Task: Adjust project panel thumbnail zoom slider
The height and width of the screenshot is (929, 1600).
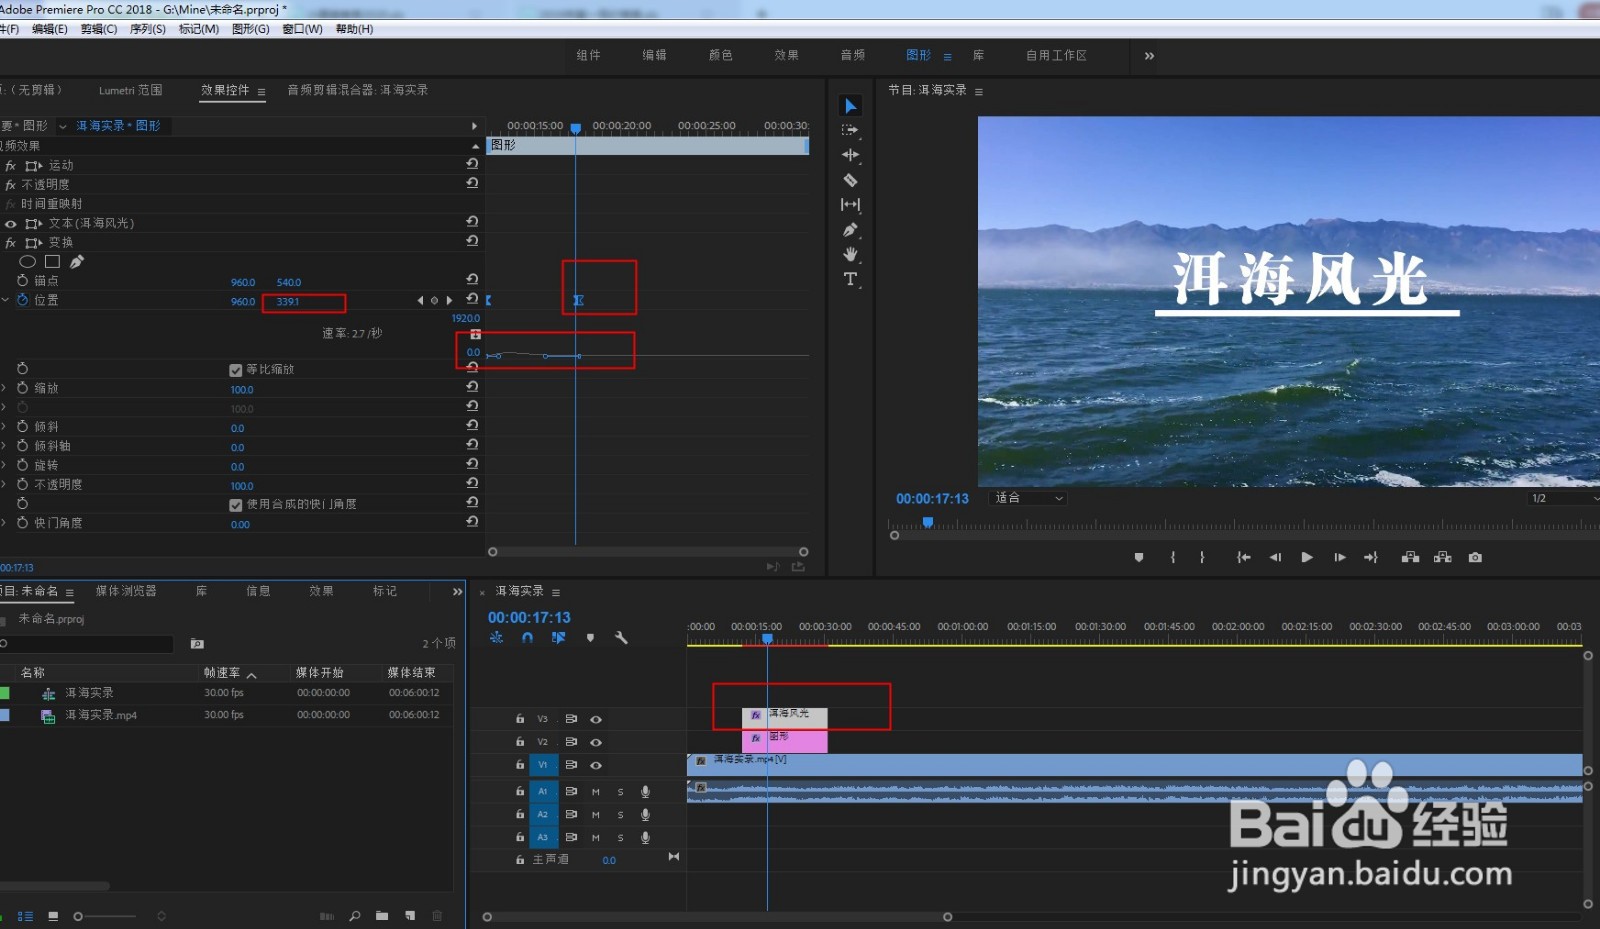Action: click(78, 916)
